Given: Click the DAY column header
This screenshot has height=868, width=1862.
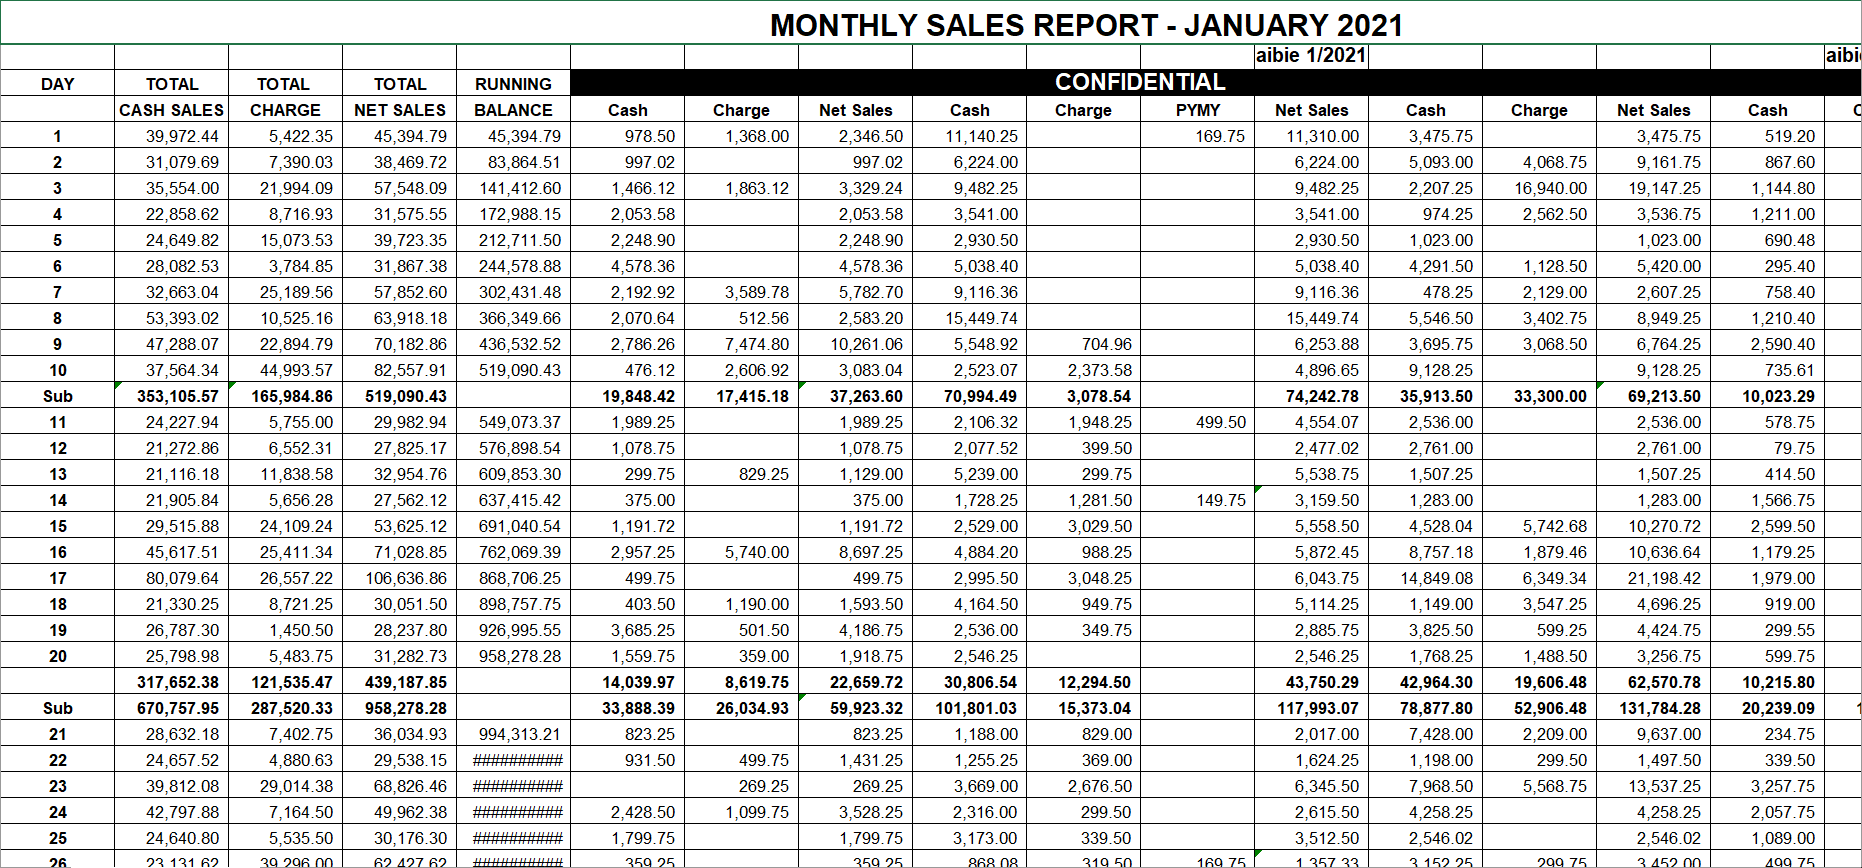Looking at the screenshot, I should point(58,84).
